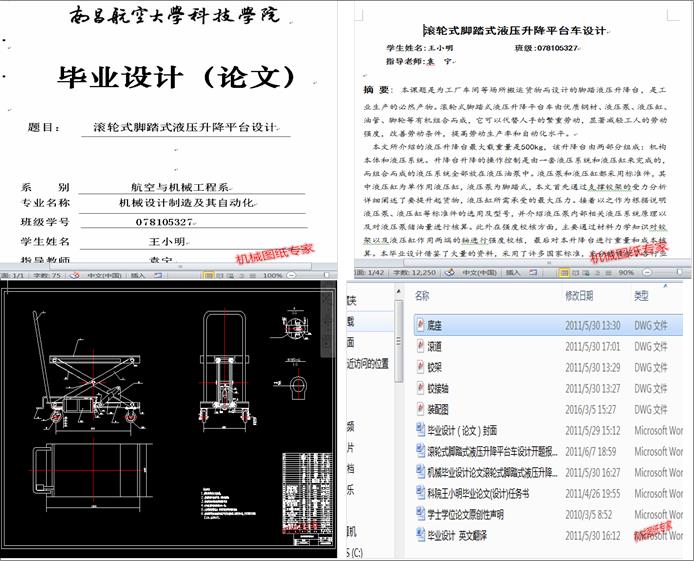Click page count 1/42 in abstract document status bar
This screenshot has width=694, height=561.
(370, 273)
